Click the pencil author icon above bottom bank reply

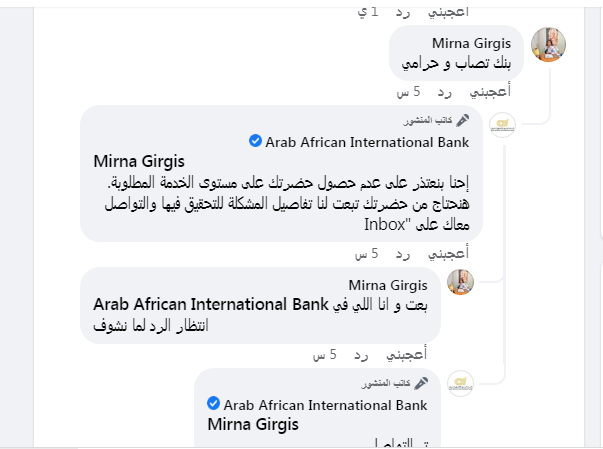(x=421, y=383)
